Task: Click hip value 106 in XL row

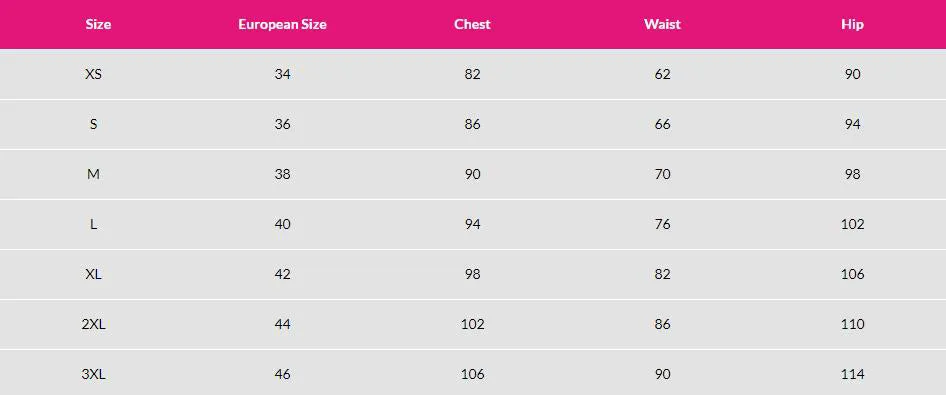Action: [852, 274]
